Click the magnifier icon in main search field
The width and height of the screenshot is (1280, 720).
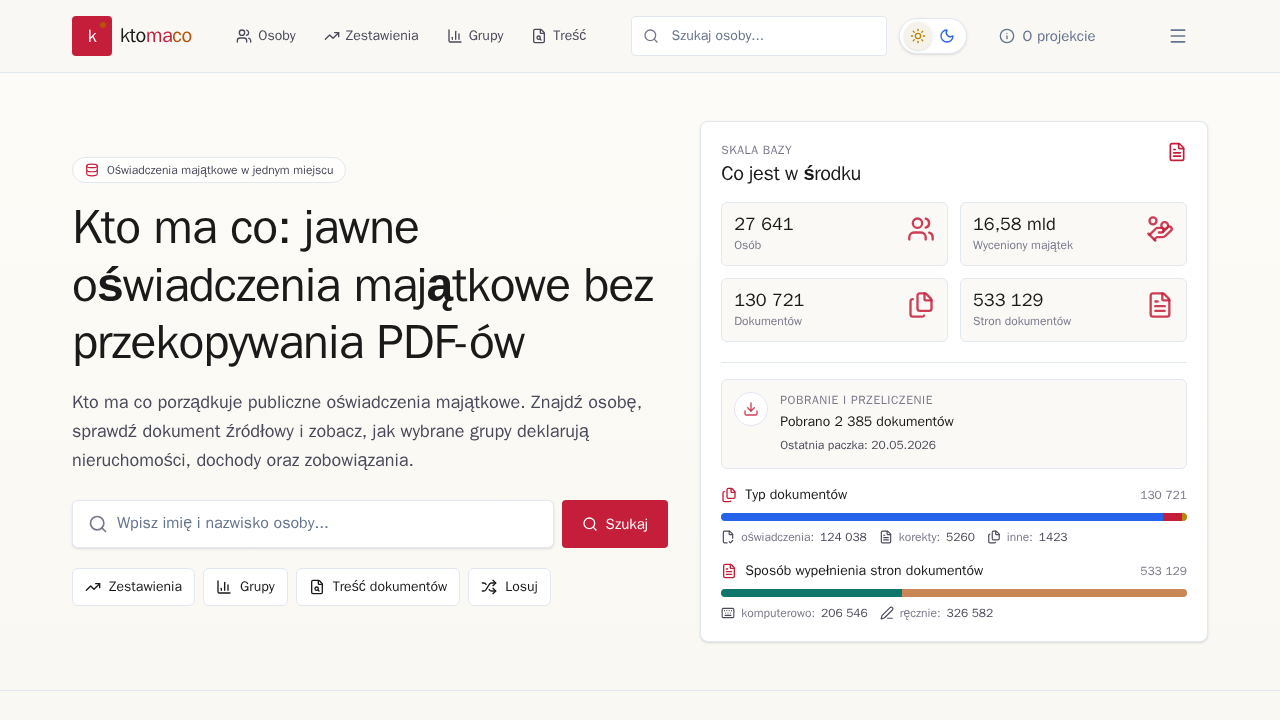click(x=98, y=524)
